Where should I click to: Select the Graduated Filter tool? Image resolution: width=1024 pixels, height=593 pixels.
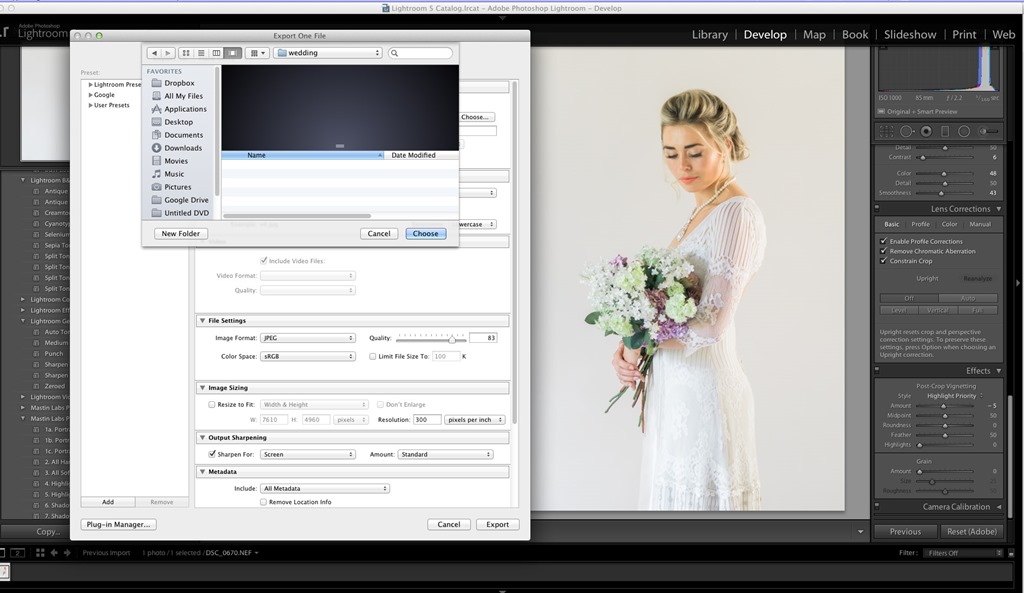pyautogui.click(x=945, y=131)
